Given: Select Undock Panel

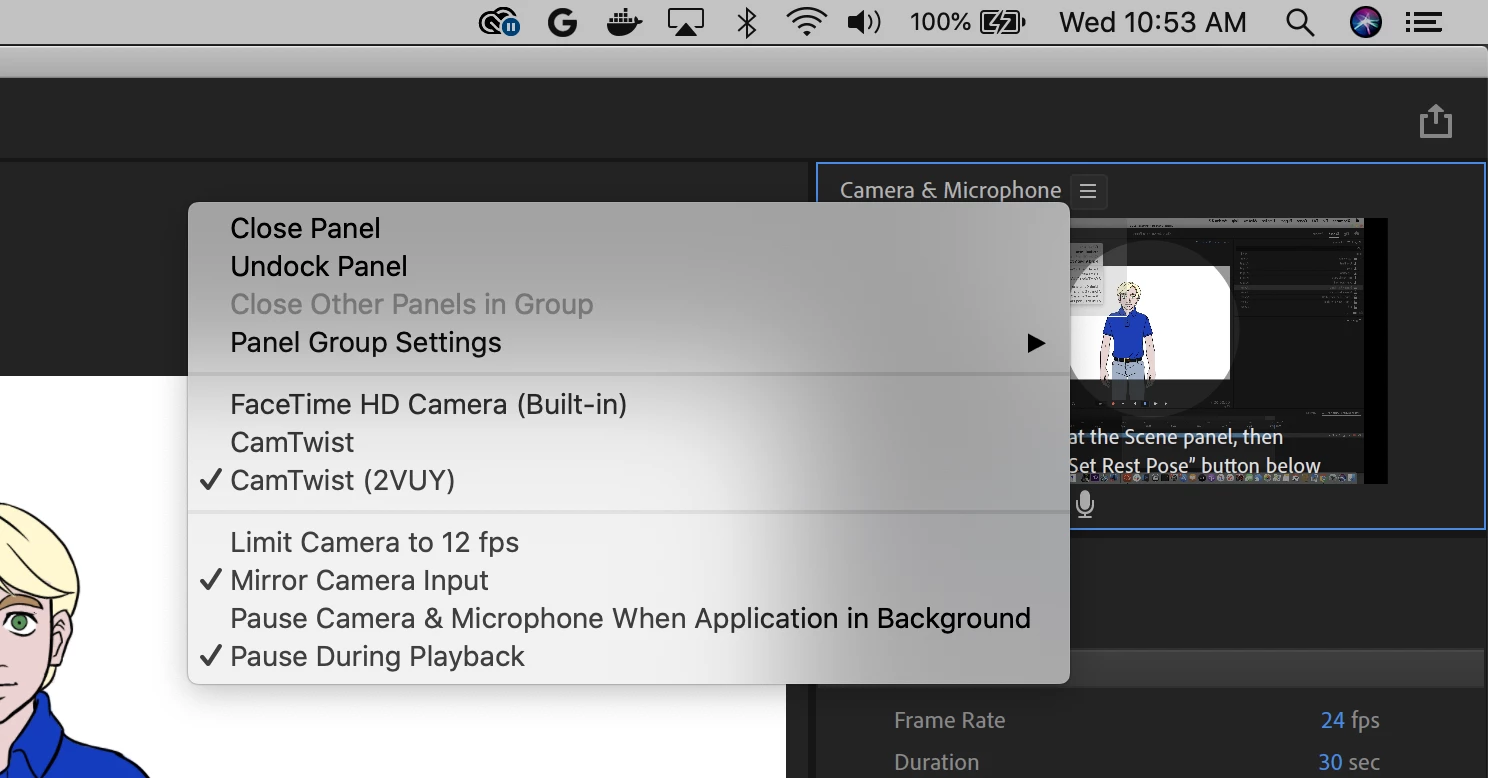Looking at the screenshot, I should (629, 266).
